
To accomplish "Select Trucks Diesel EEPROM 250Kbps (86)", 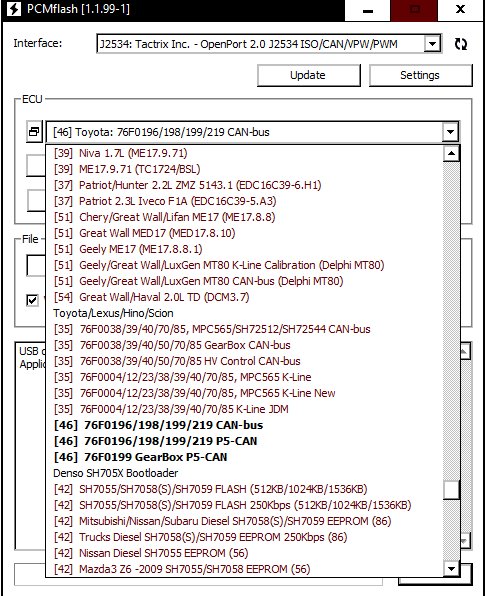I will (x=244, y=537).
